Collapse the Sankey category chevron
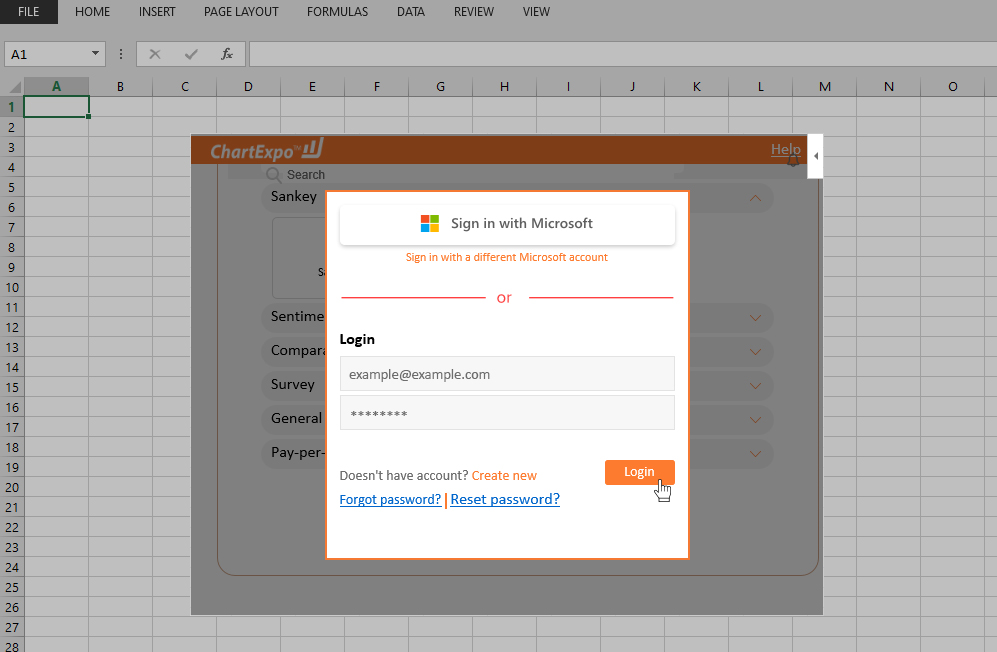This screenshot has width=997, height=652. coord(755,198)
